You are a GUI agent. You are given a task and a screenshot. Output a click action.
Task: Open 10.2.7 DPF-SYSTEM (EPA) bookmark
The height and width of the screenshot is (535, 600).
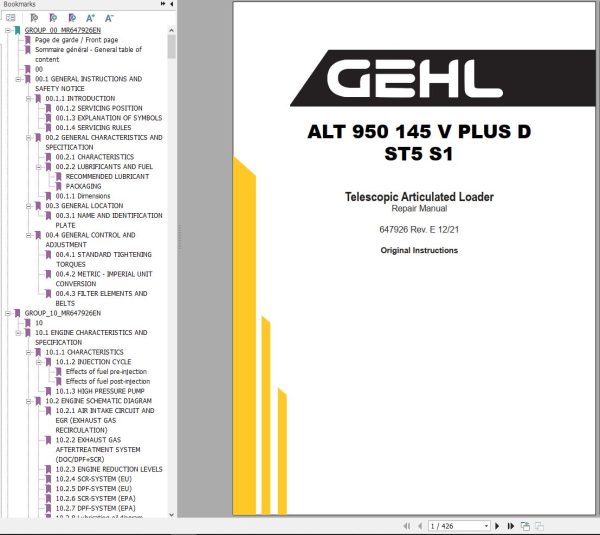[95, 508]
